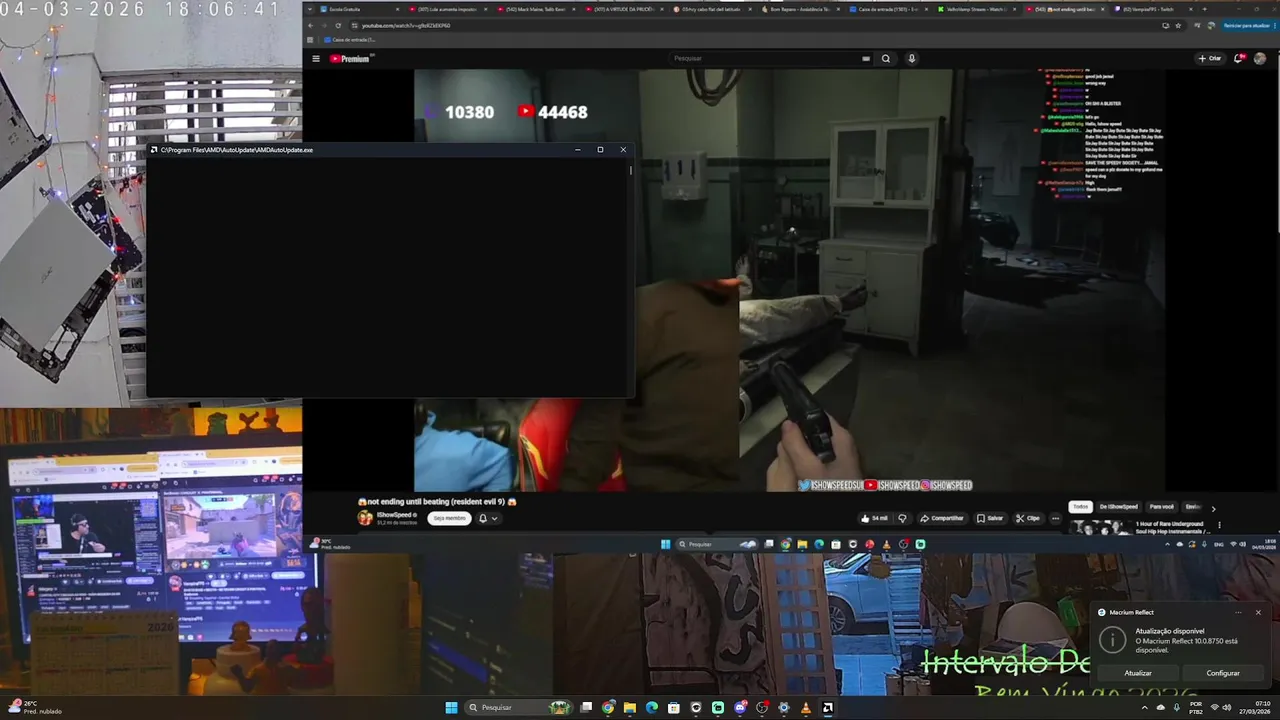1280x720 pixels.
Task: Open the YouTube account avatar menu
Action: point(1260,58)
